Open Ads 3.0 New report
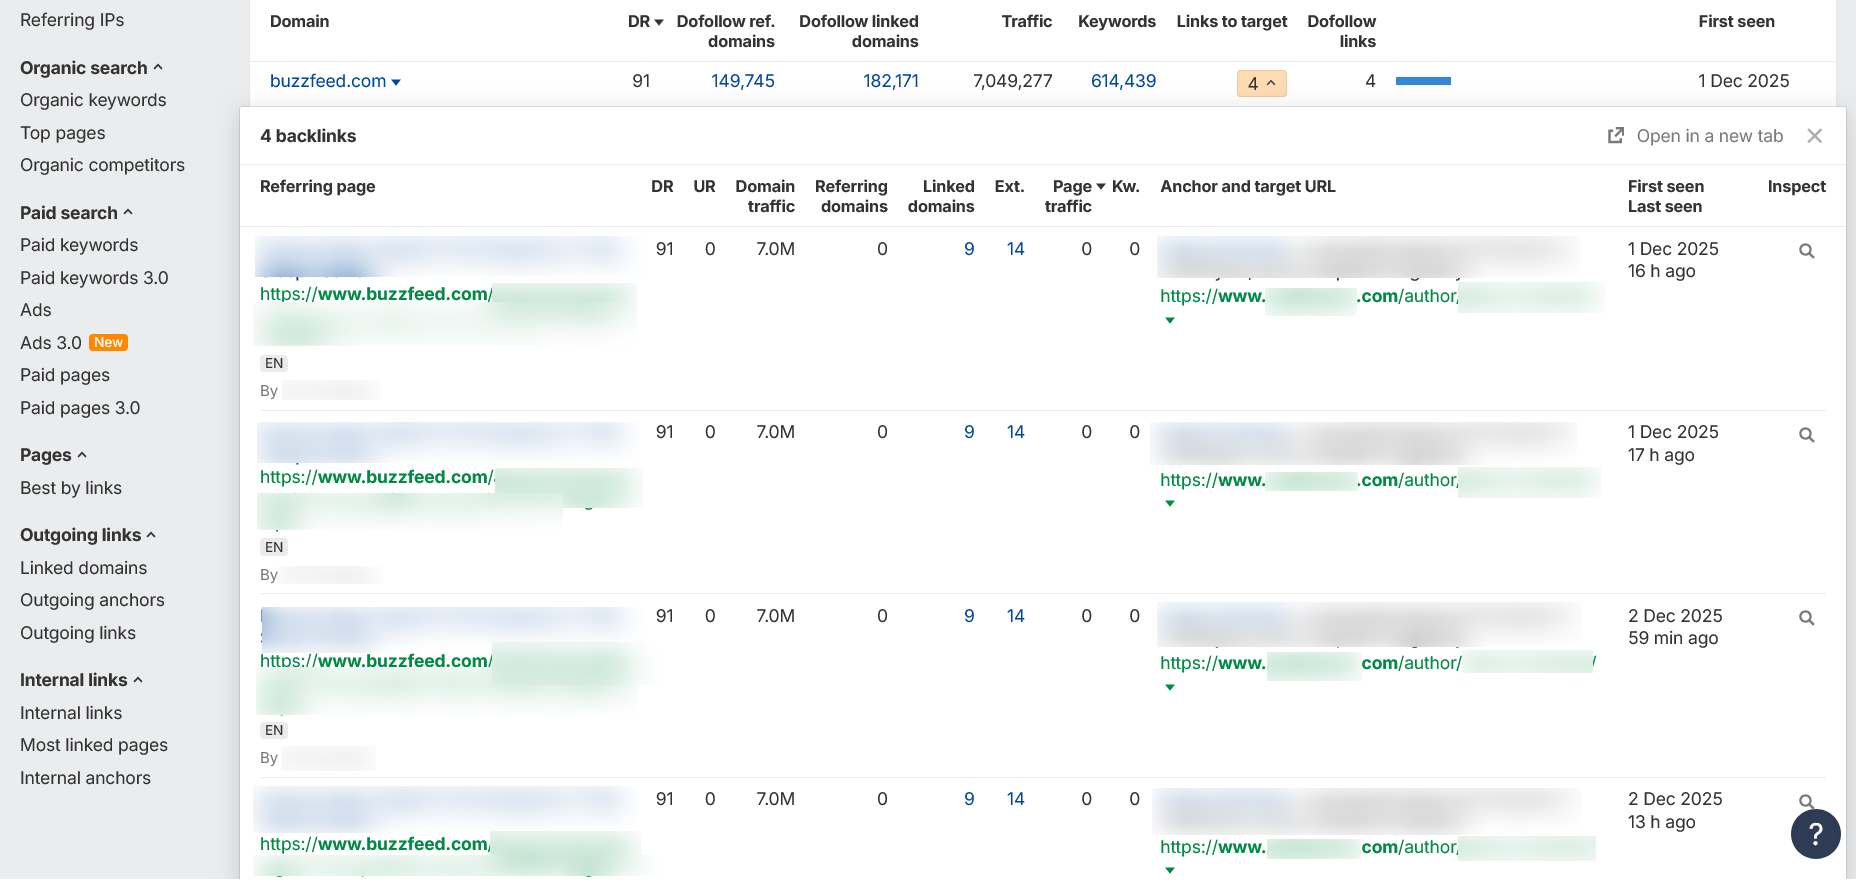 pyautogui.click(x=74, y=343)
